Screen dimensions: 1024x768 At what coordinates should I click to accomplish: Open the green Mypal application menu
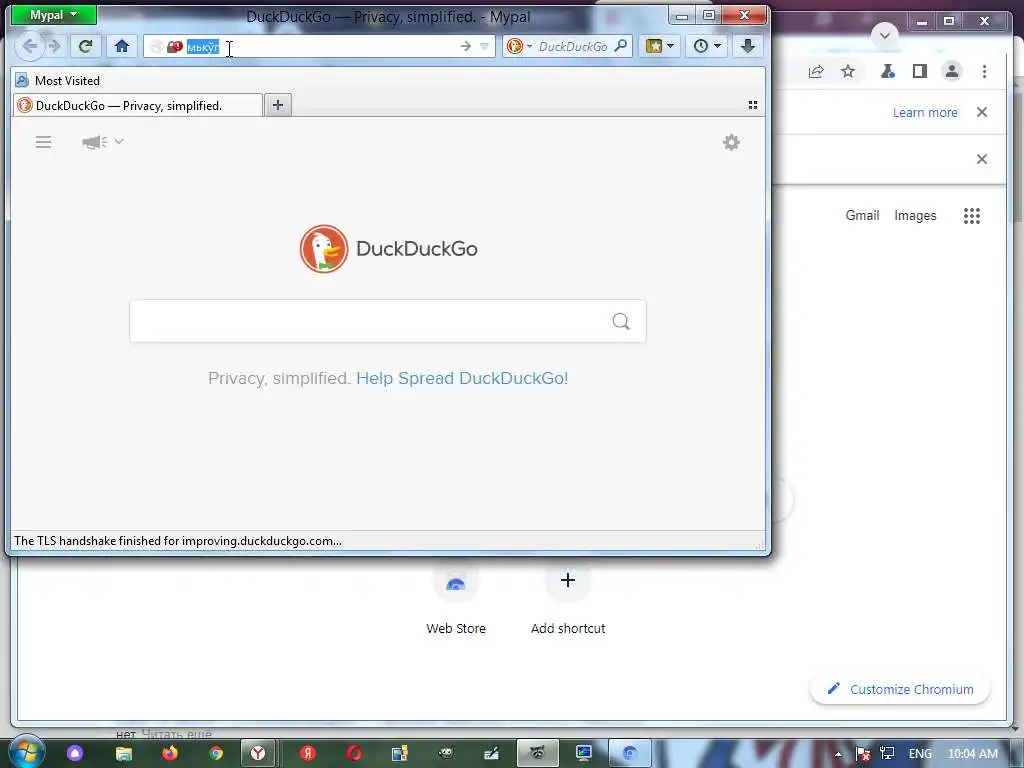(54, 15)
